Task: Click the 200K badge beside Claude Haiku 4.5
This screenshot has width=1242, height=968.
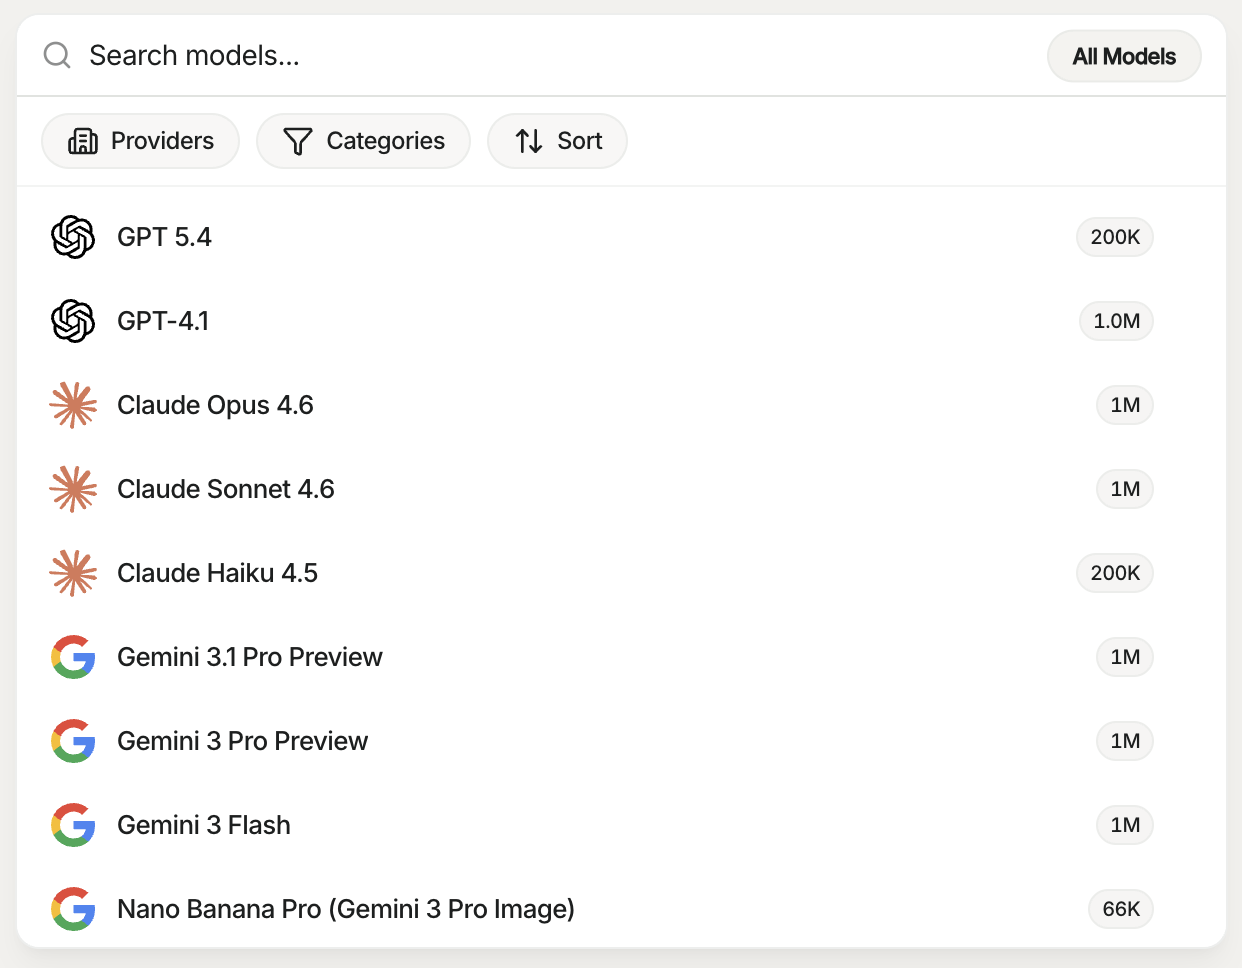Action: tap(1114, 573)
